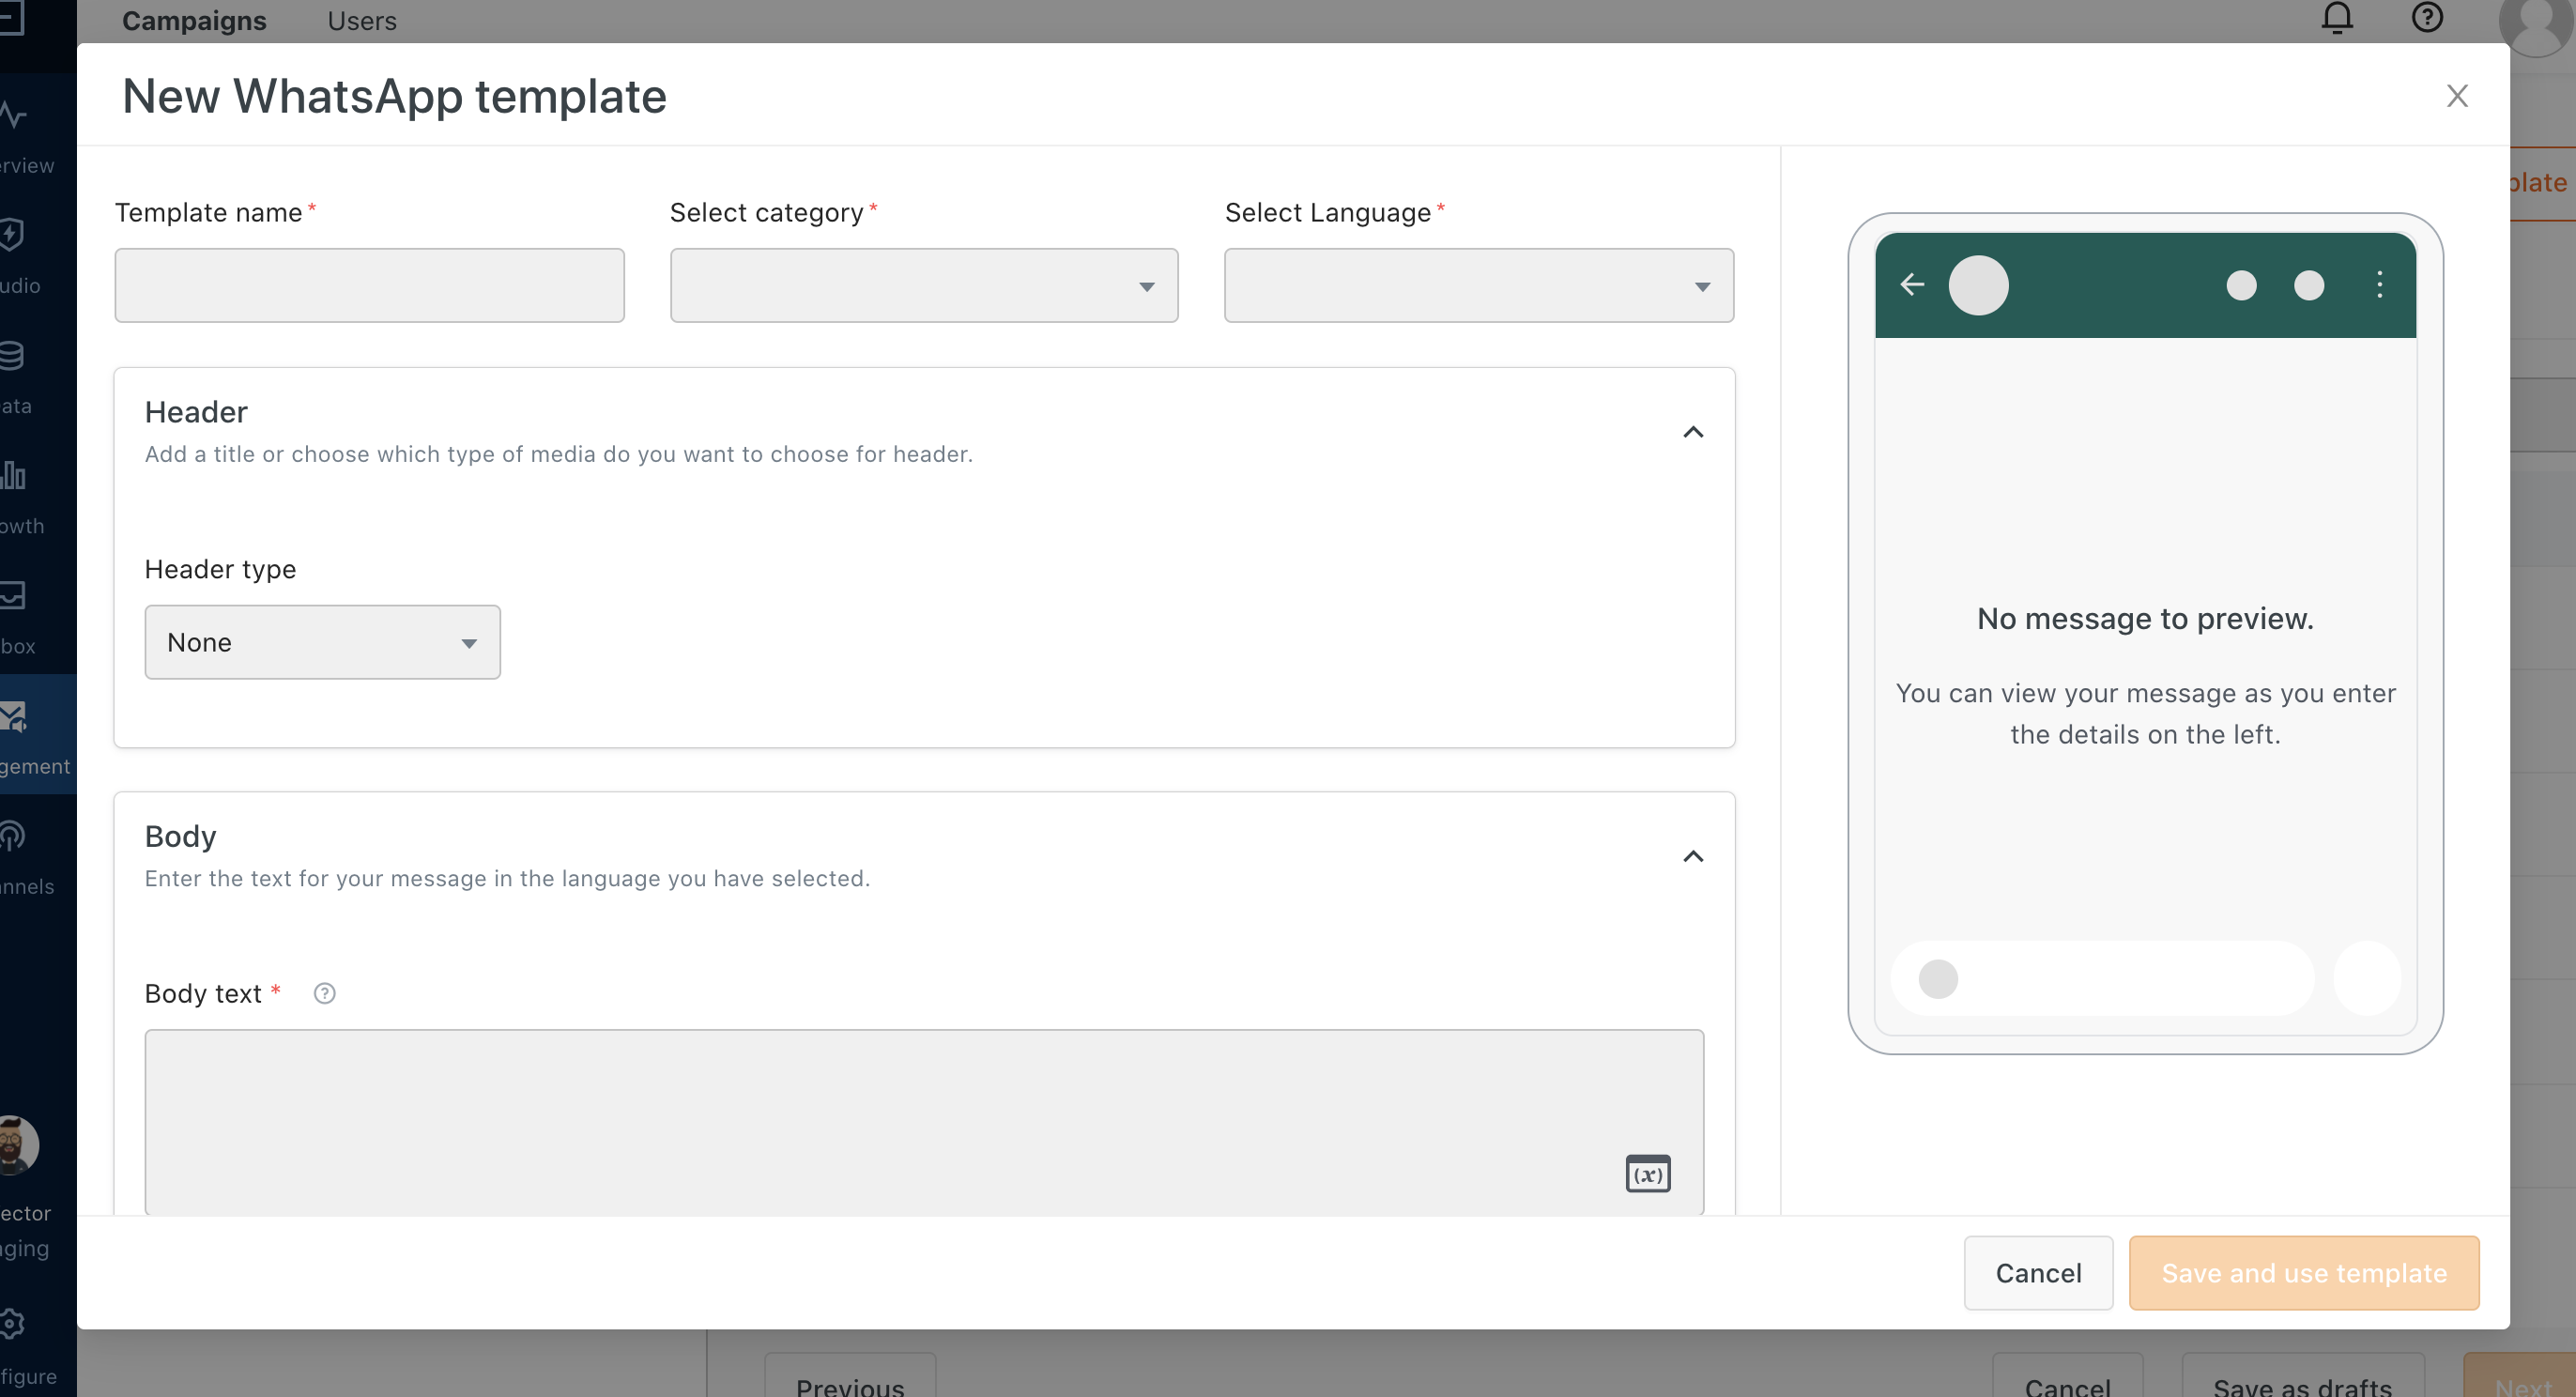Open the Growth chart sidebar icon

(12, 475)
